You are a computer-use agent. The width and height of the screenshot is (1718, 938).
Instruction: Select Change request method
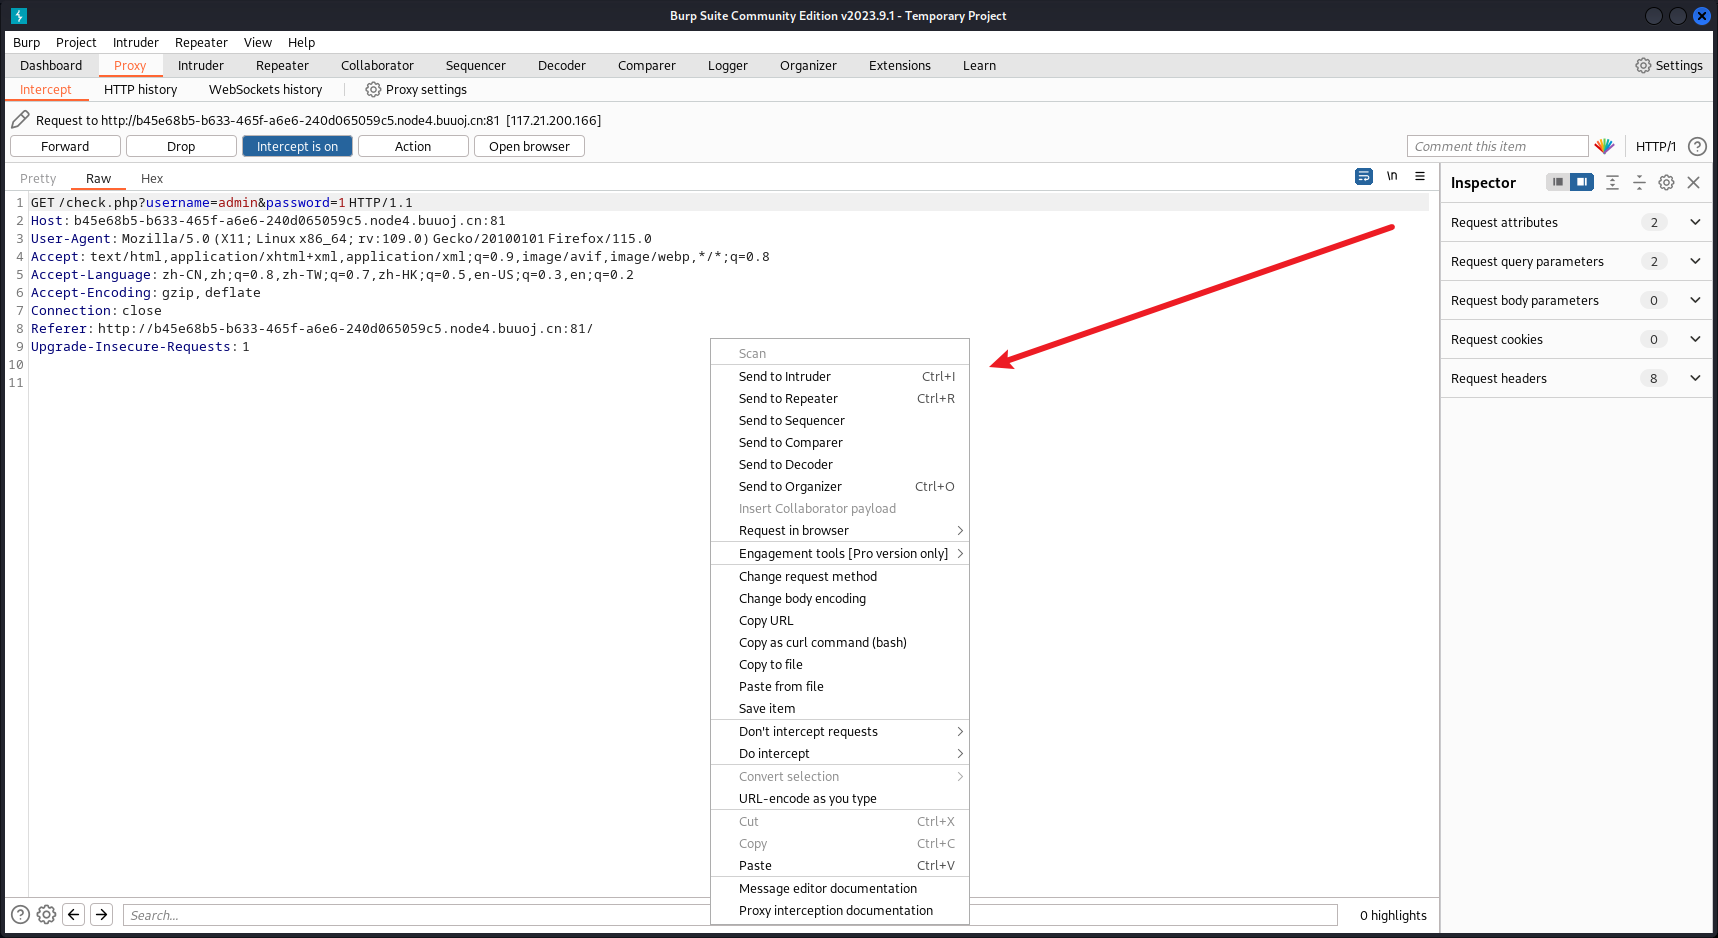point(840,576)
